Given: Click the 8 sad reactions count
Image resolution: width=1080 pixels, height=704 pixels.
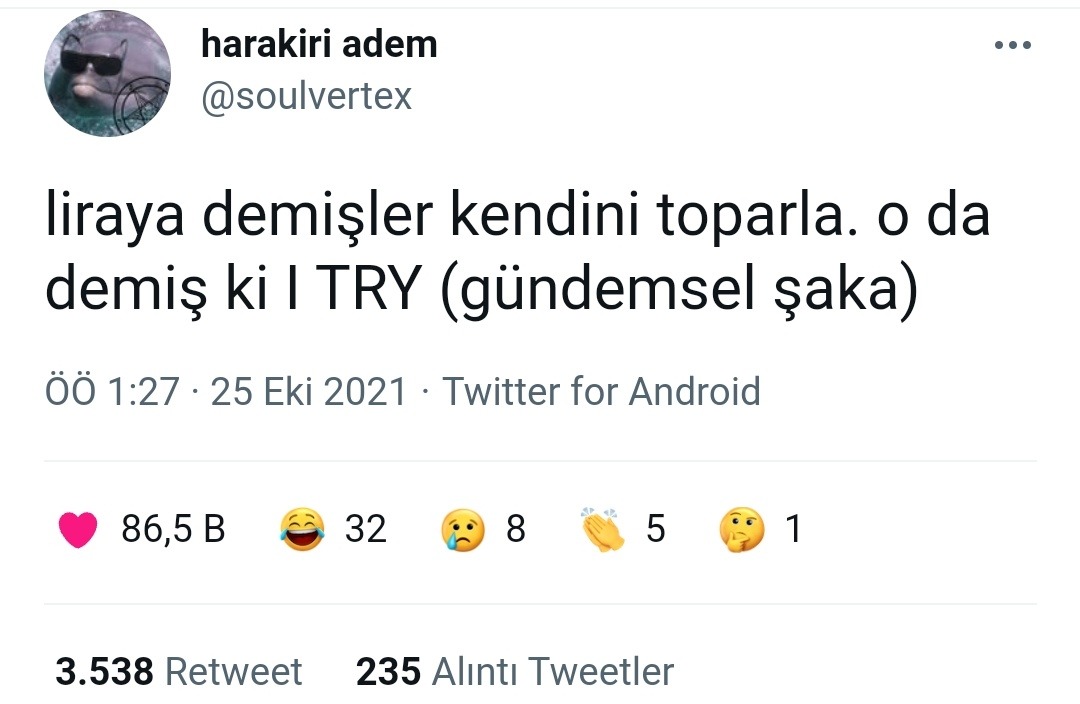Looking at the screenshot, I should coord(515,529).
